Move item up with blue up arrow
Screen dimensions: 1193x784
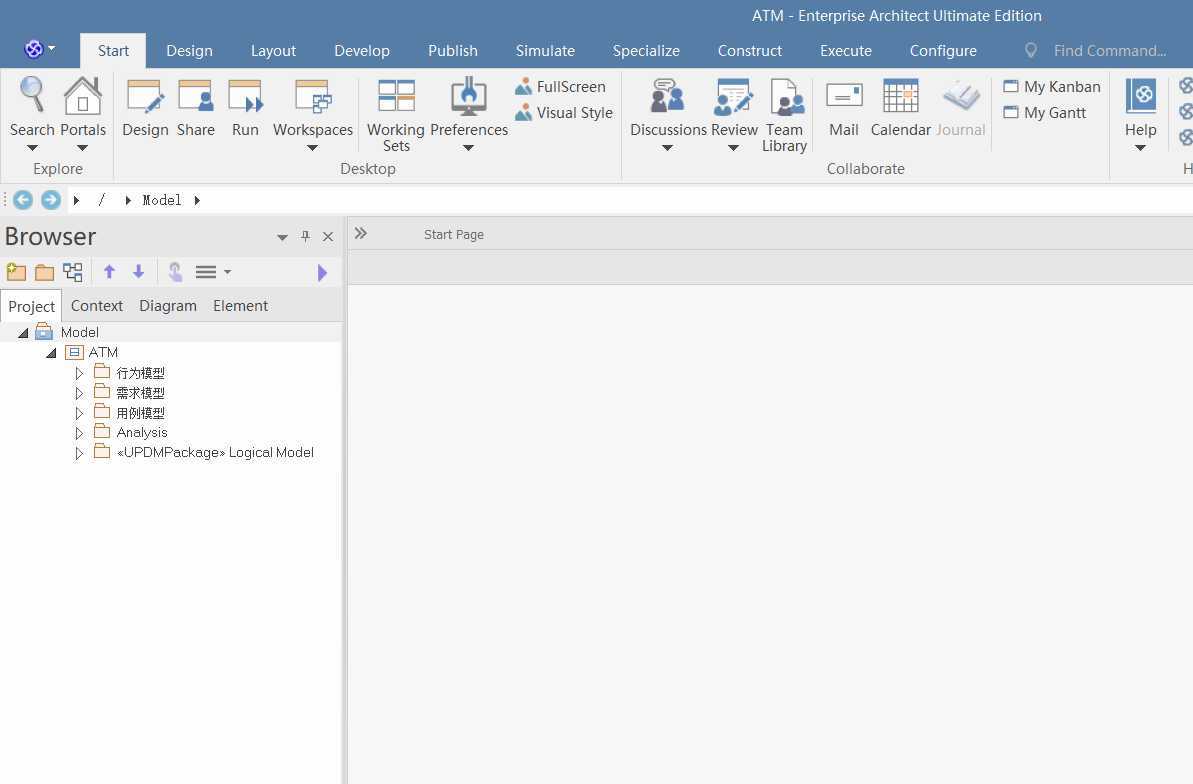(110, 272)
